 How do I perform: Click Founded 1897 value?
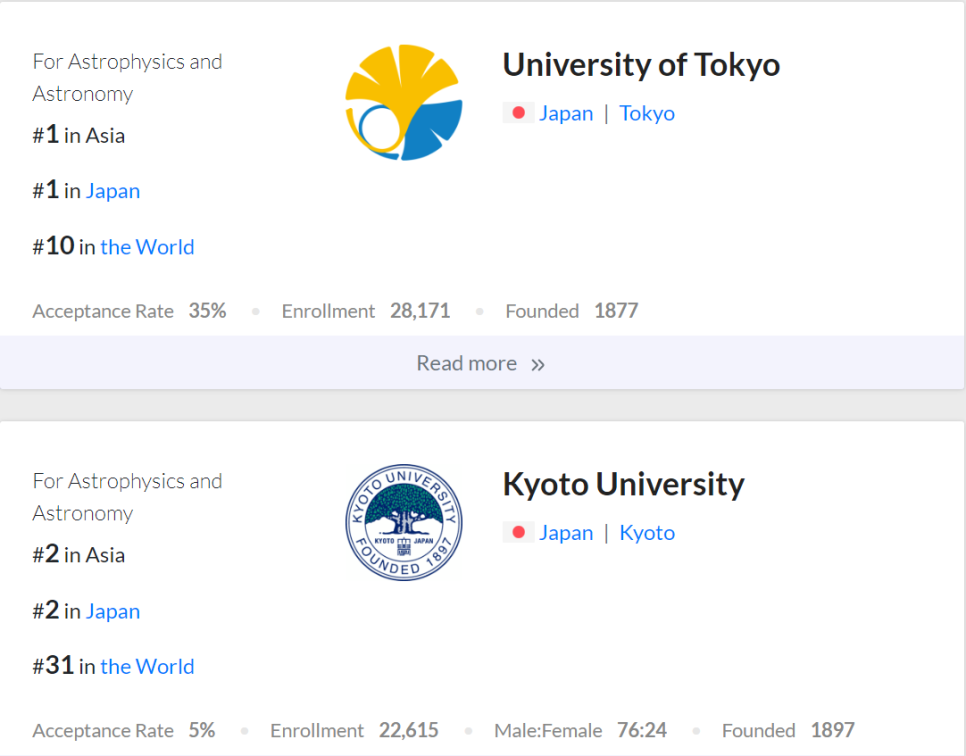[832, 730]
